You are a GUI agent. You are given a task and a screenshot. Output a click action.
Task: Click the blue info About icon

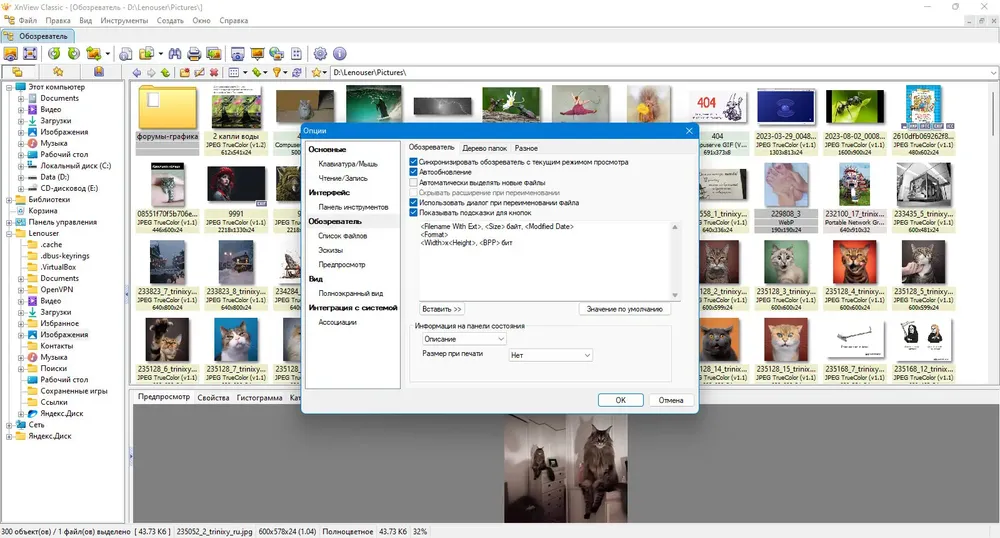pos(340,54)
